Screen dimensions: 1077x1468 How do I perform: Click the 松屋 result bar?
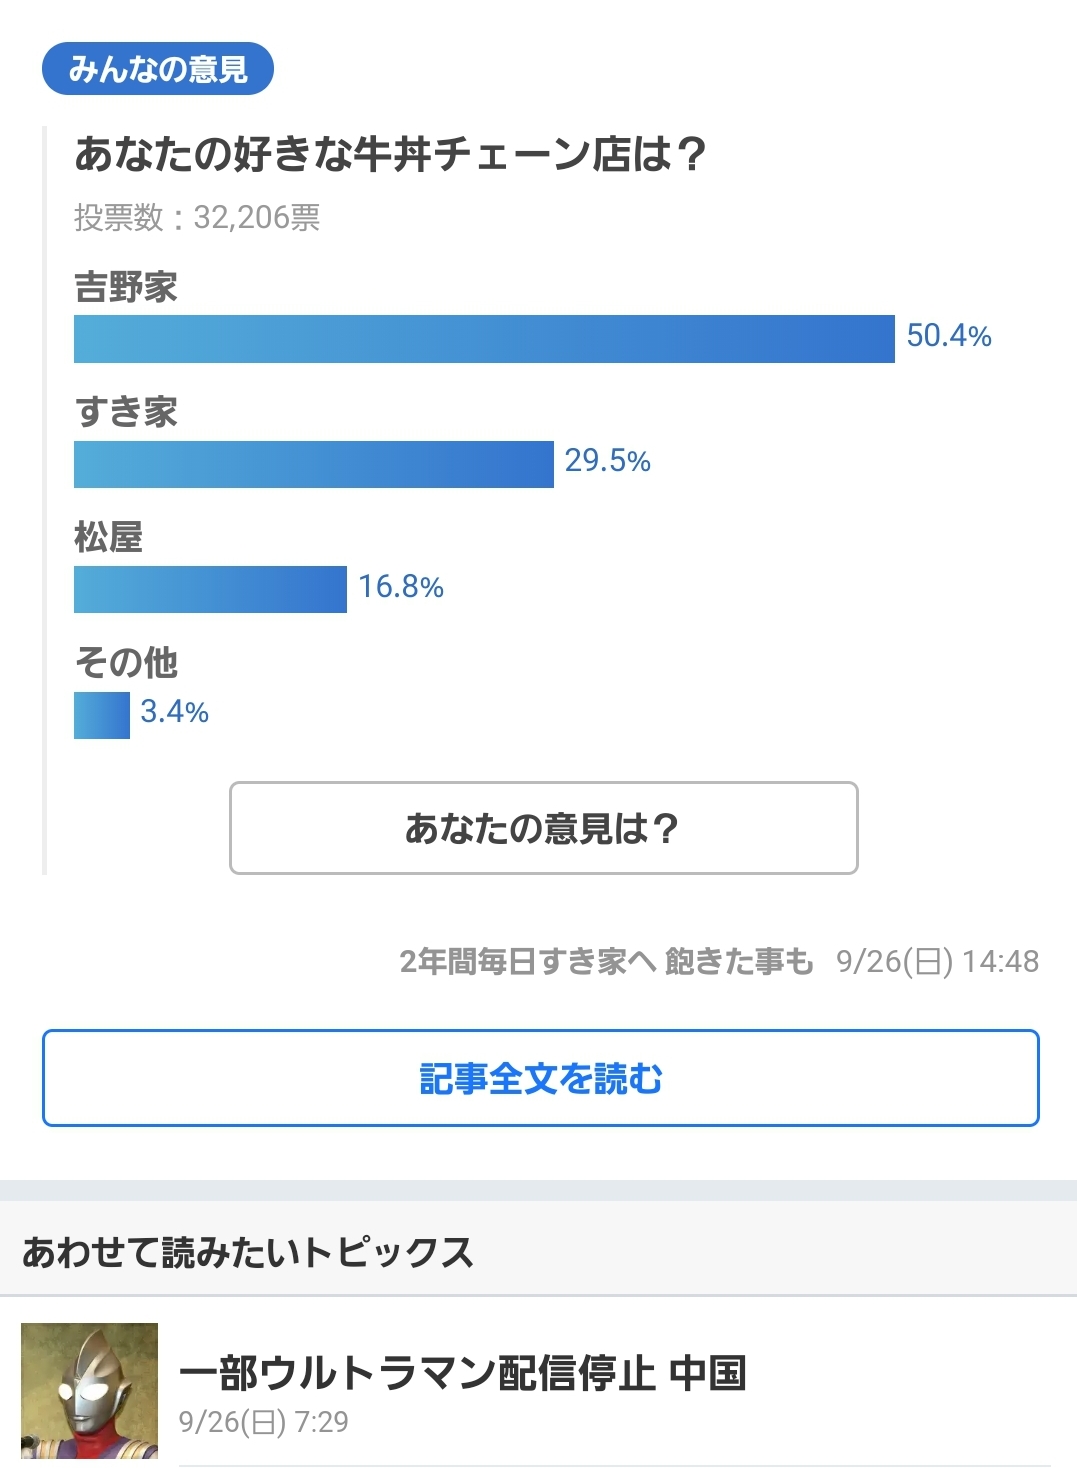[x=210, y=589]
